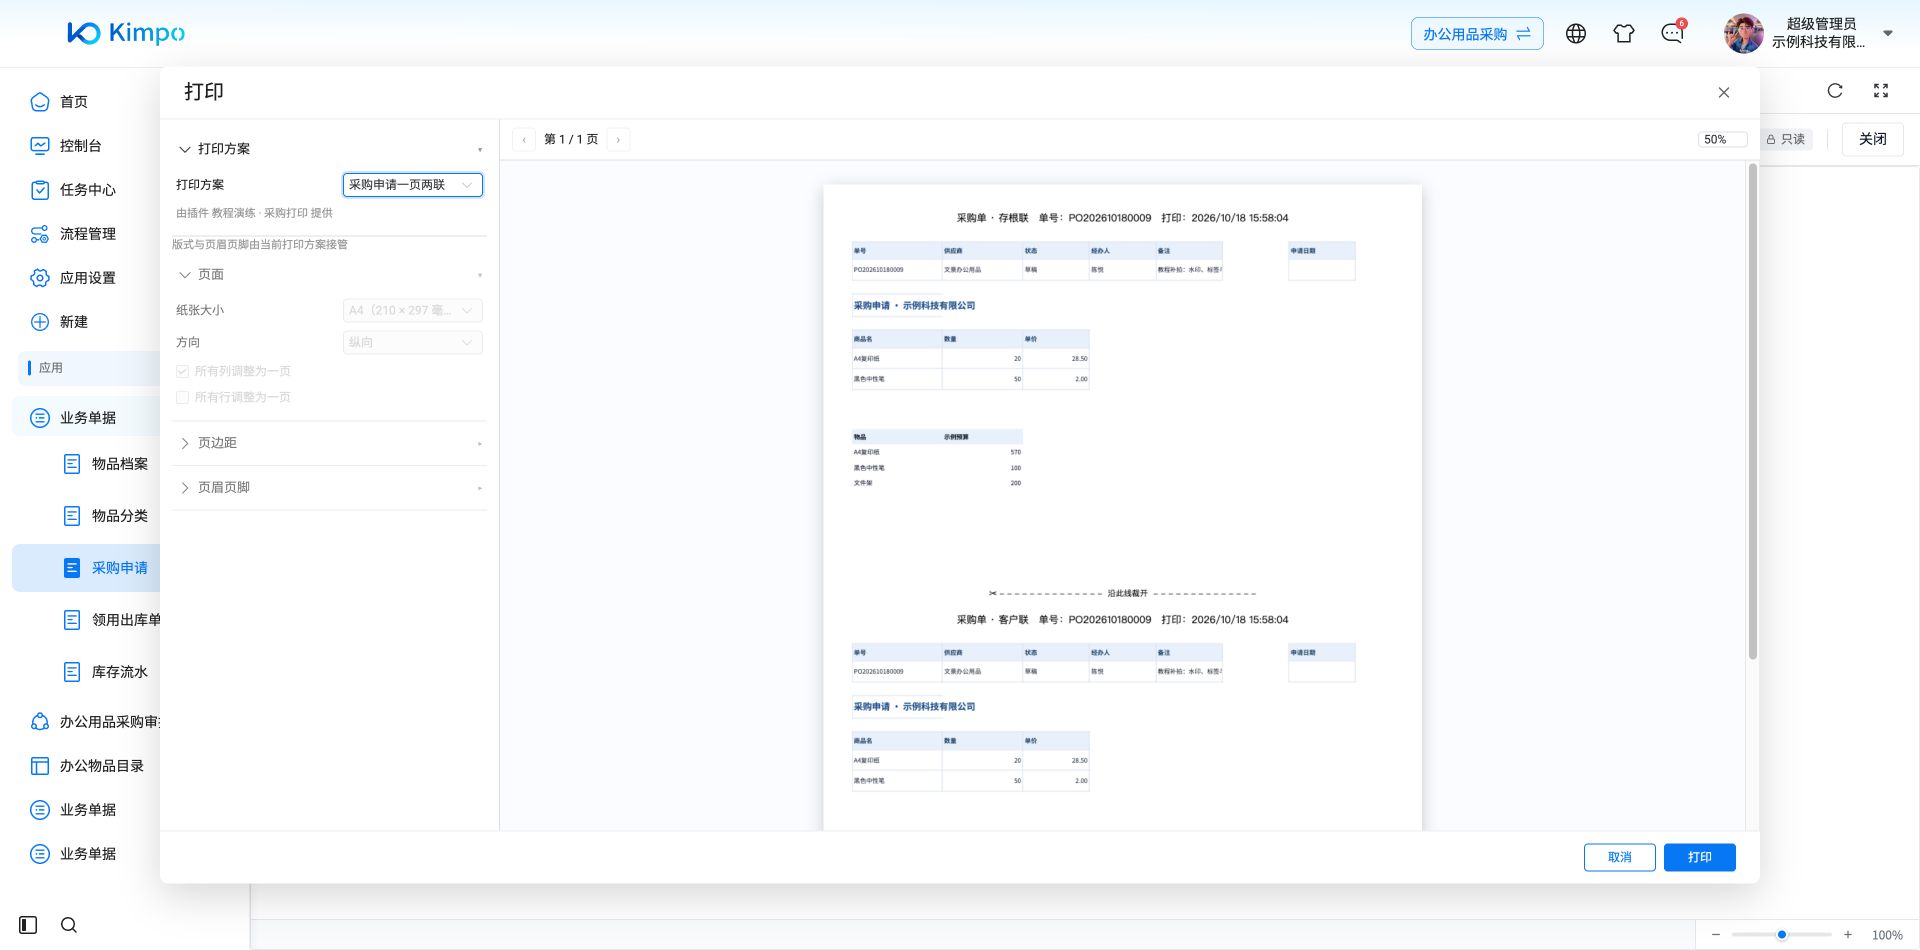Adjust the bottom zoom slider handle
The width and height of the screenshot is (1920, 950).
(1782, 935)
